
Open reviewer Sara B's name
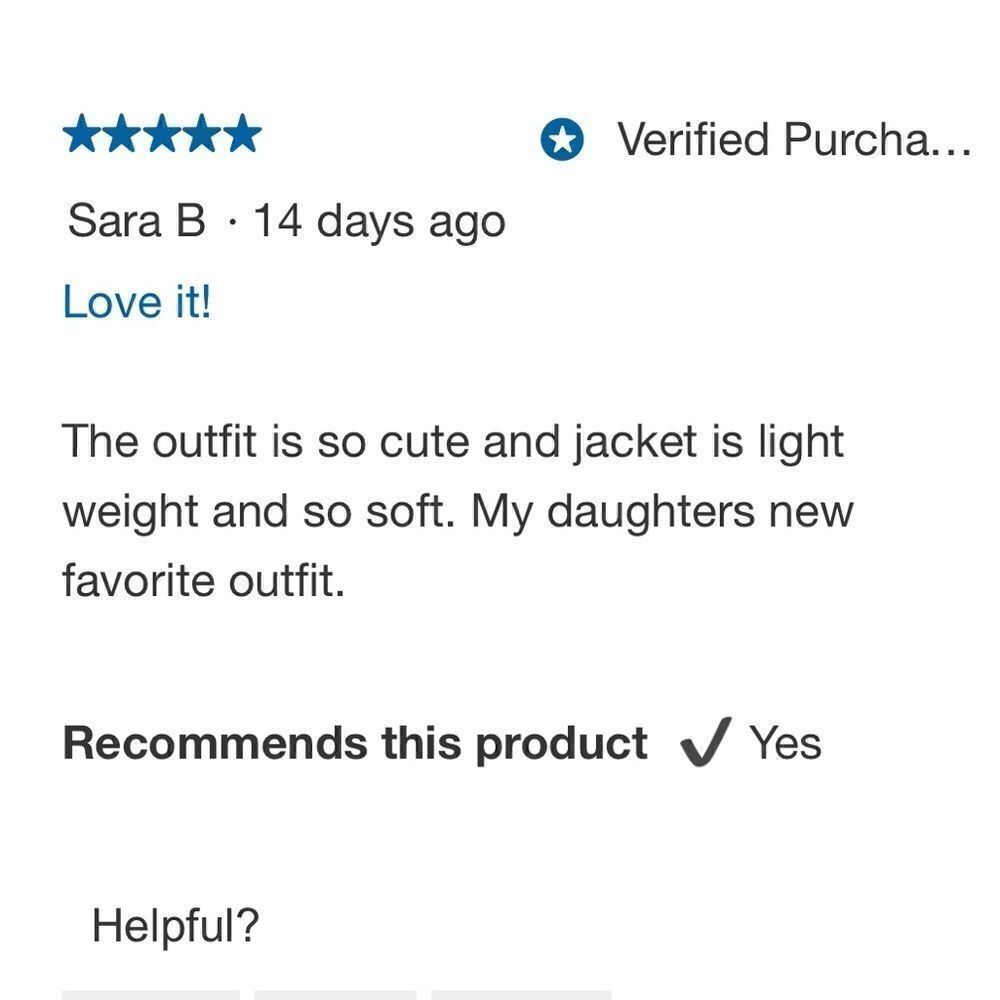136,221
